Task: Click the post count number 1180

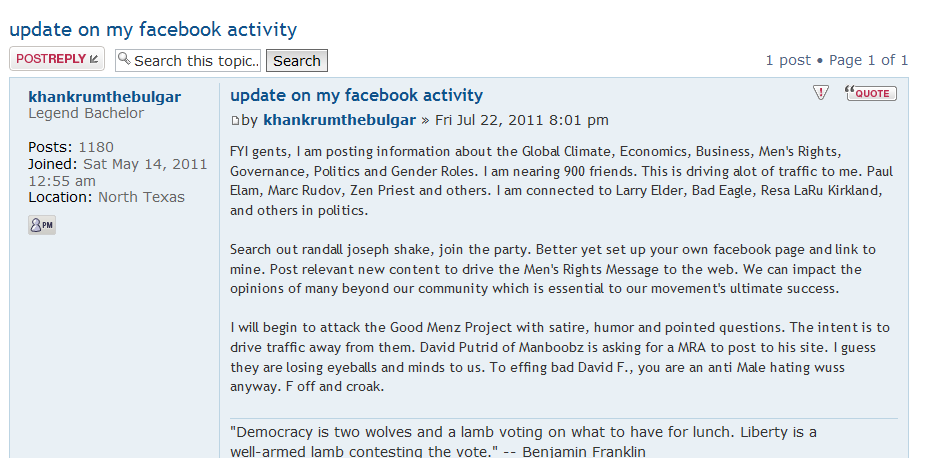Action: 96,147
